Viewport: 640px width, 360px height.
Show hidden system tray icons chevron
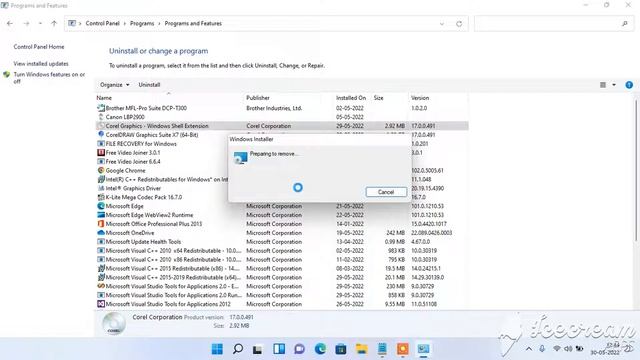529,349
